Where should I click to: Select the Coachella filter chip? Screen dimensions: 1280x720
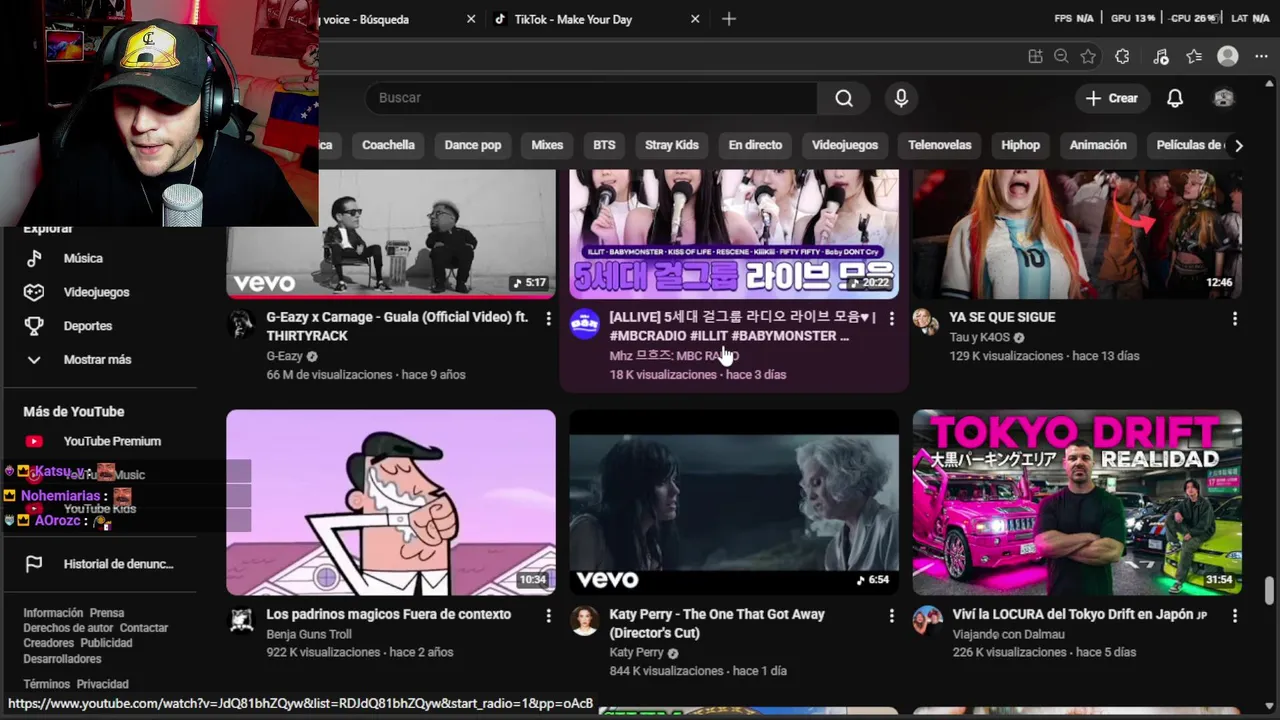(388, 145)
